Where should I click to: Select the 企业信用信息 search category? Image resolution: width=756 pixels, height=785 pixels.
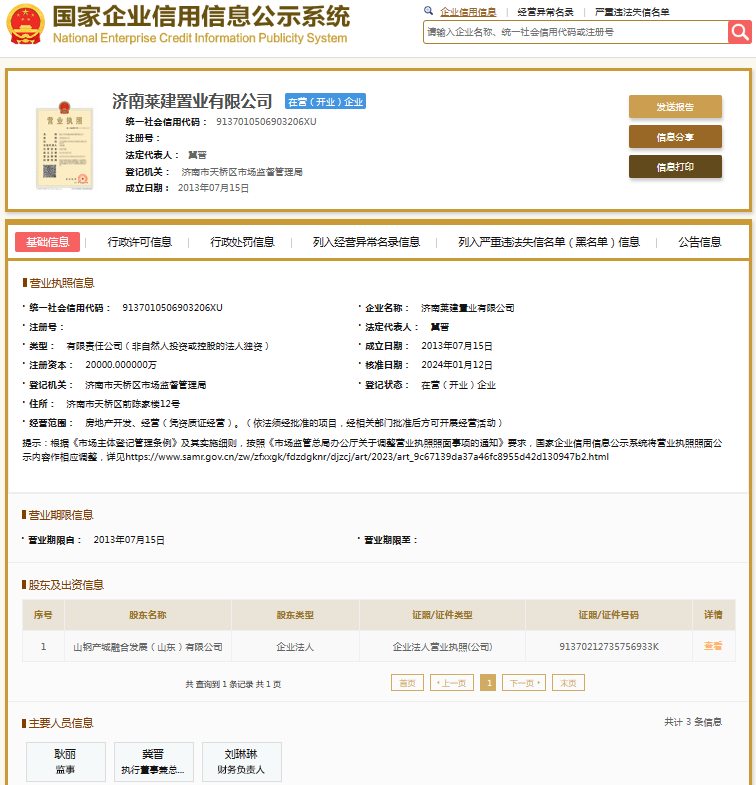pos(468,12)
